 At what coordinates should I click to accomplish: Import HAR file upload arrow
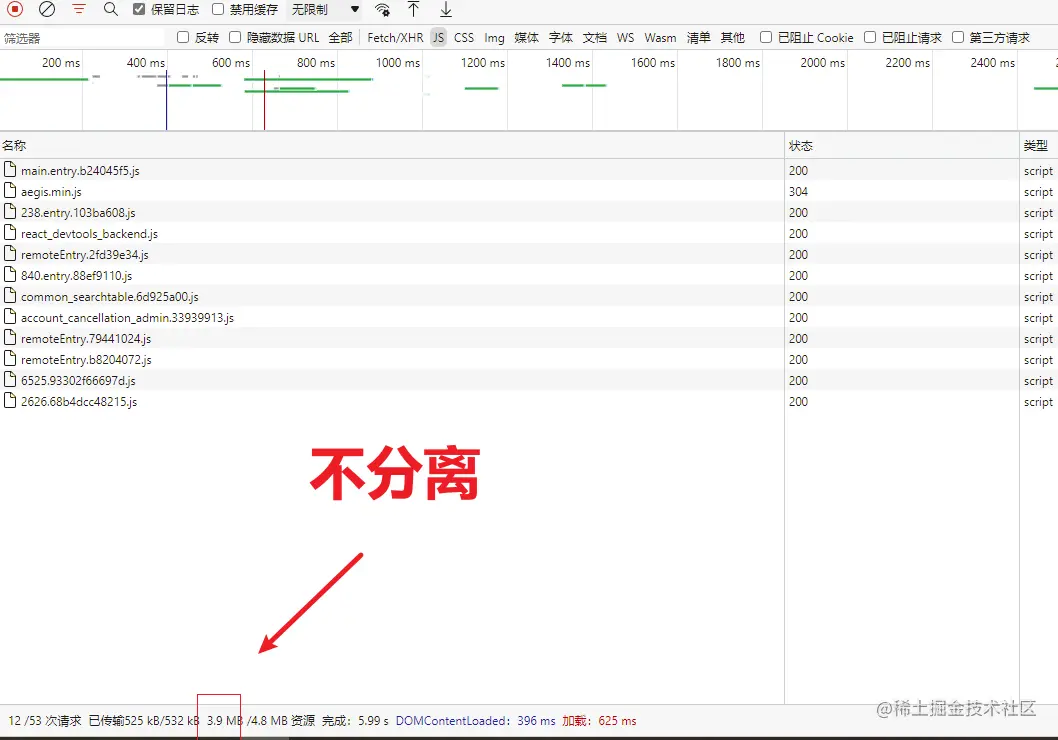point(414,9)
